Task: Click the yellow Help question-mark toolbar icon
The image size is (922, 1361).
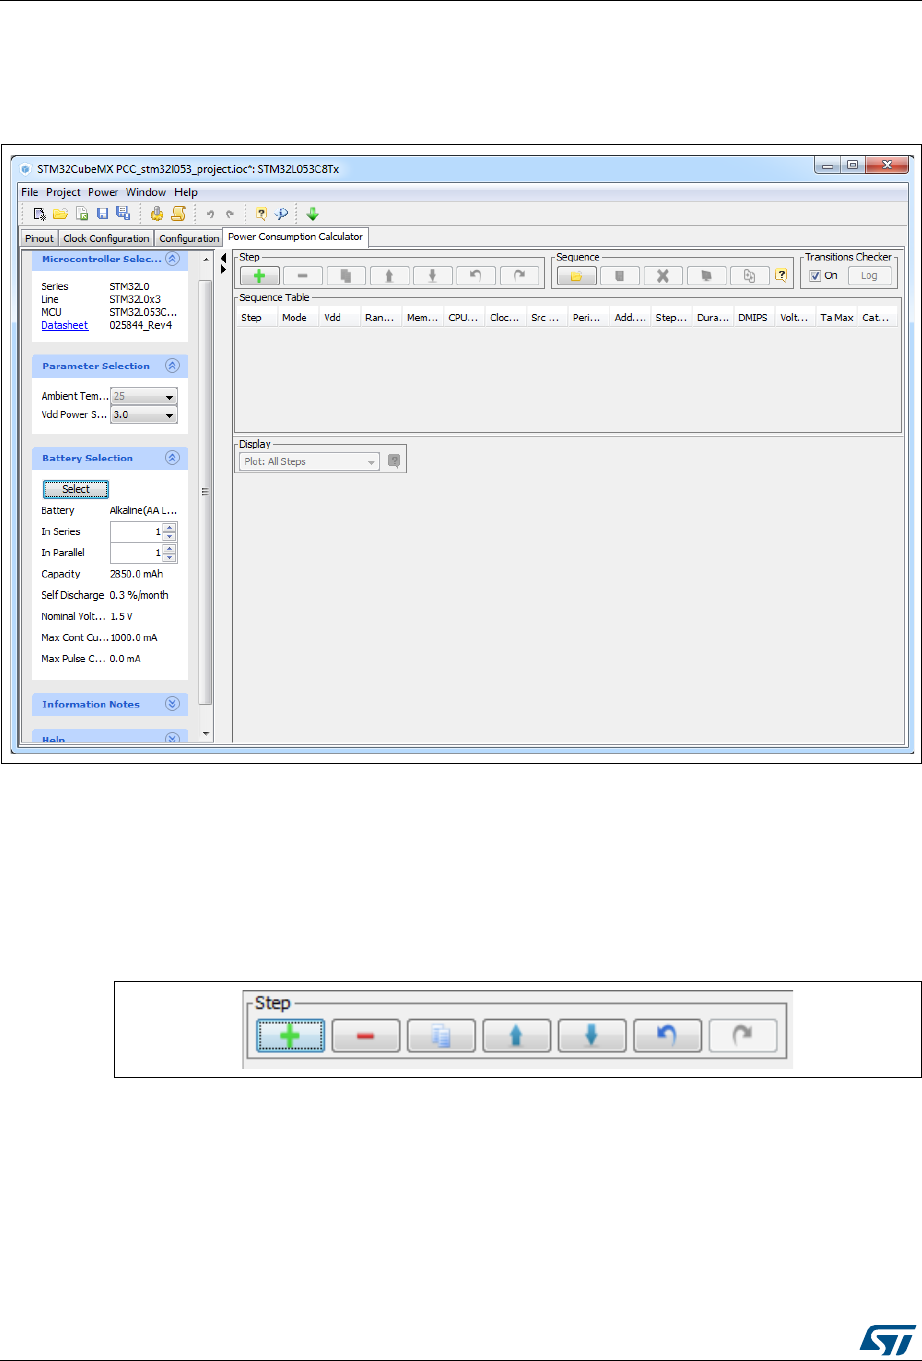Action: (261, 213)
